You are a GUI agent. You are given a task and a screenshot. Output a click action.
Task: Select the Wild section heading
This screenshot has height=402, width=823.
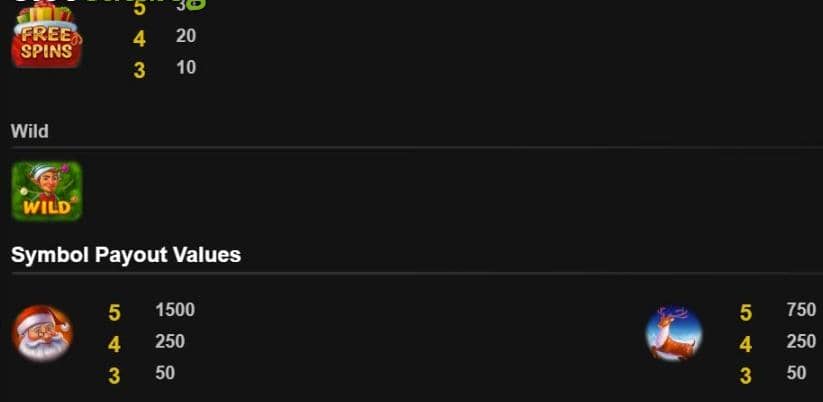(x=29, y=131)
